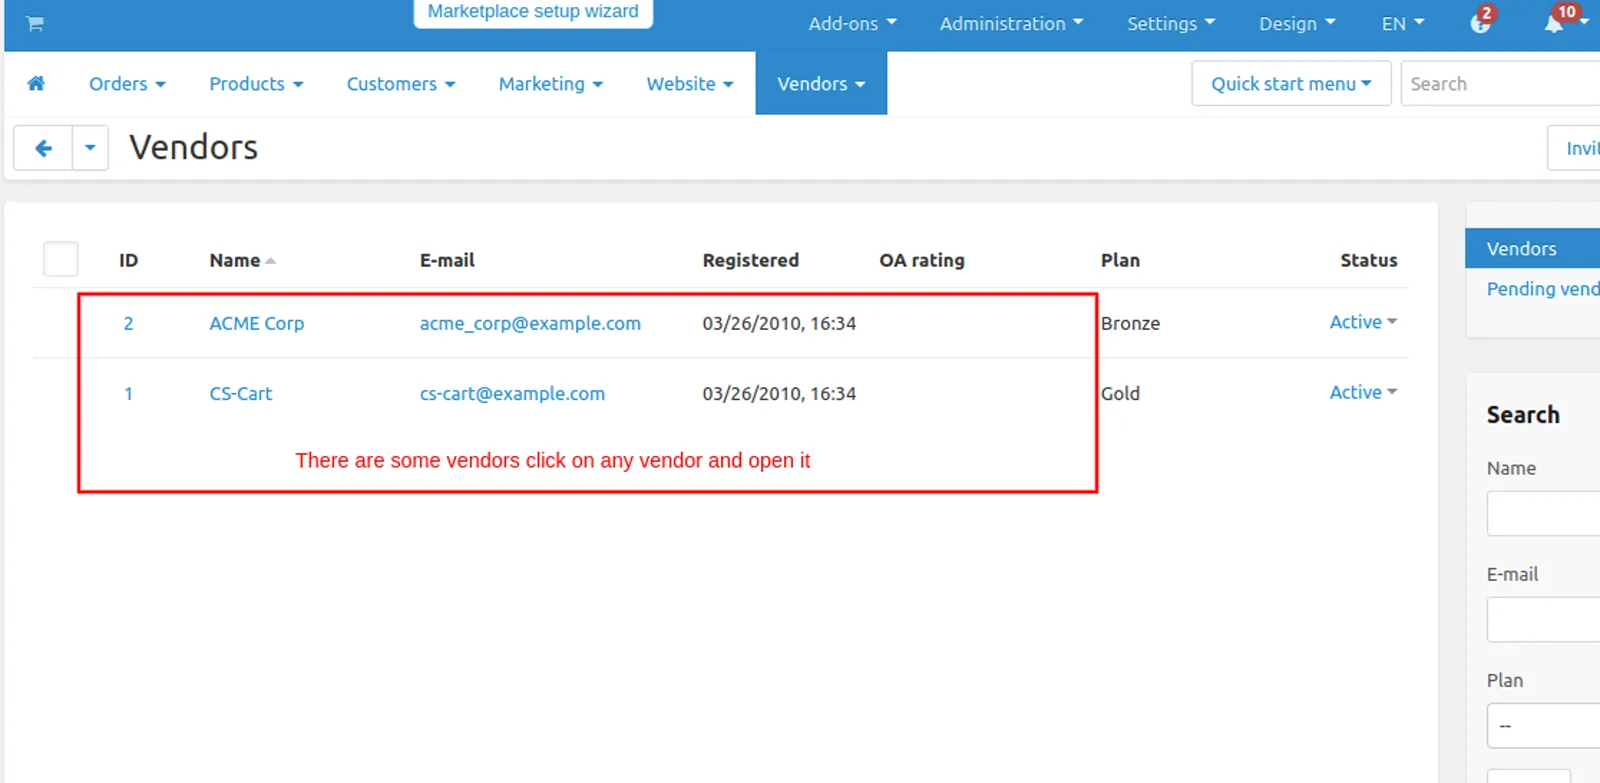Open the Settings menu
Screen dimensions: 1600x783
pos(1171,24)
